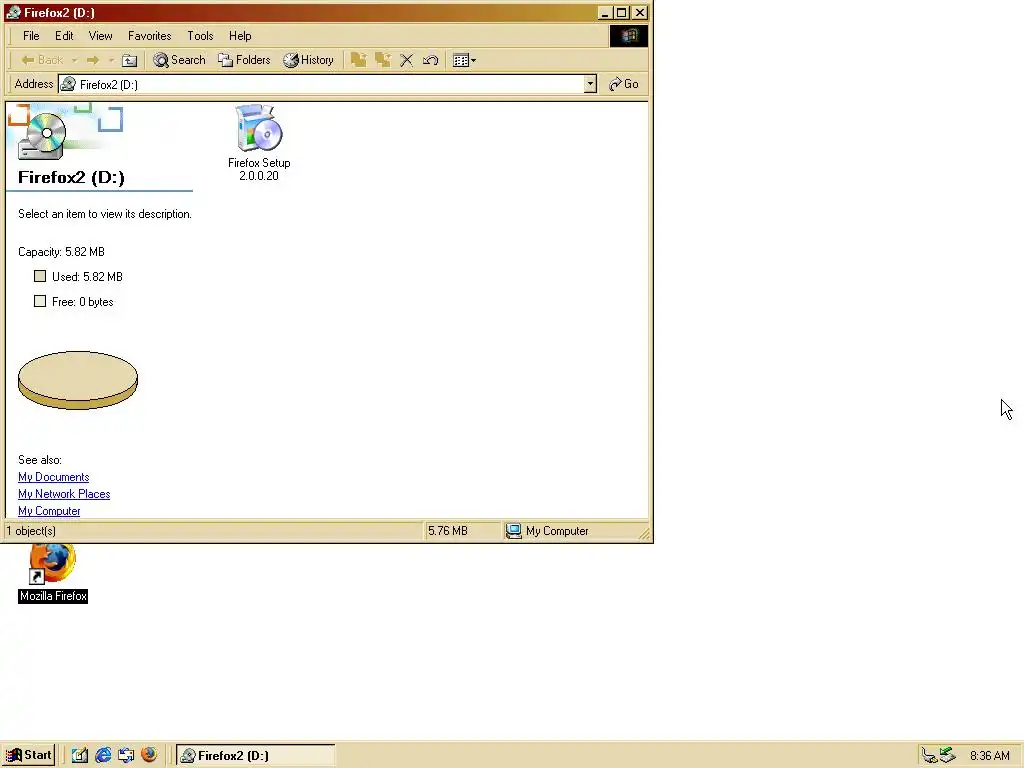This screenshot has width=1024, height=768.
Task: Click the Forward arrow toolbar button
Action: 93,60
